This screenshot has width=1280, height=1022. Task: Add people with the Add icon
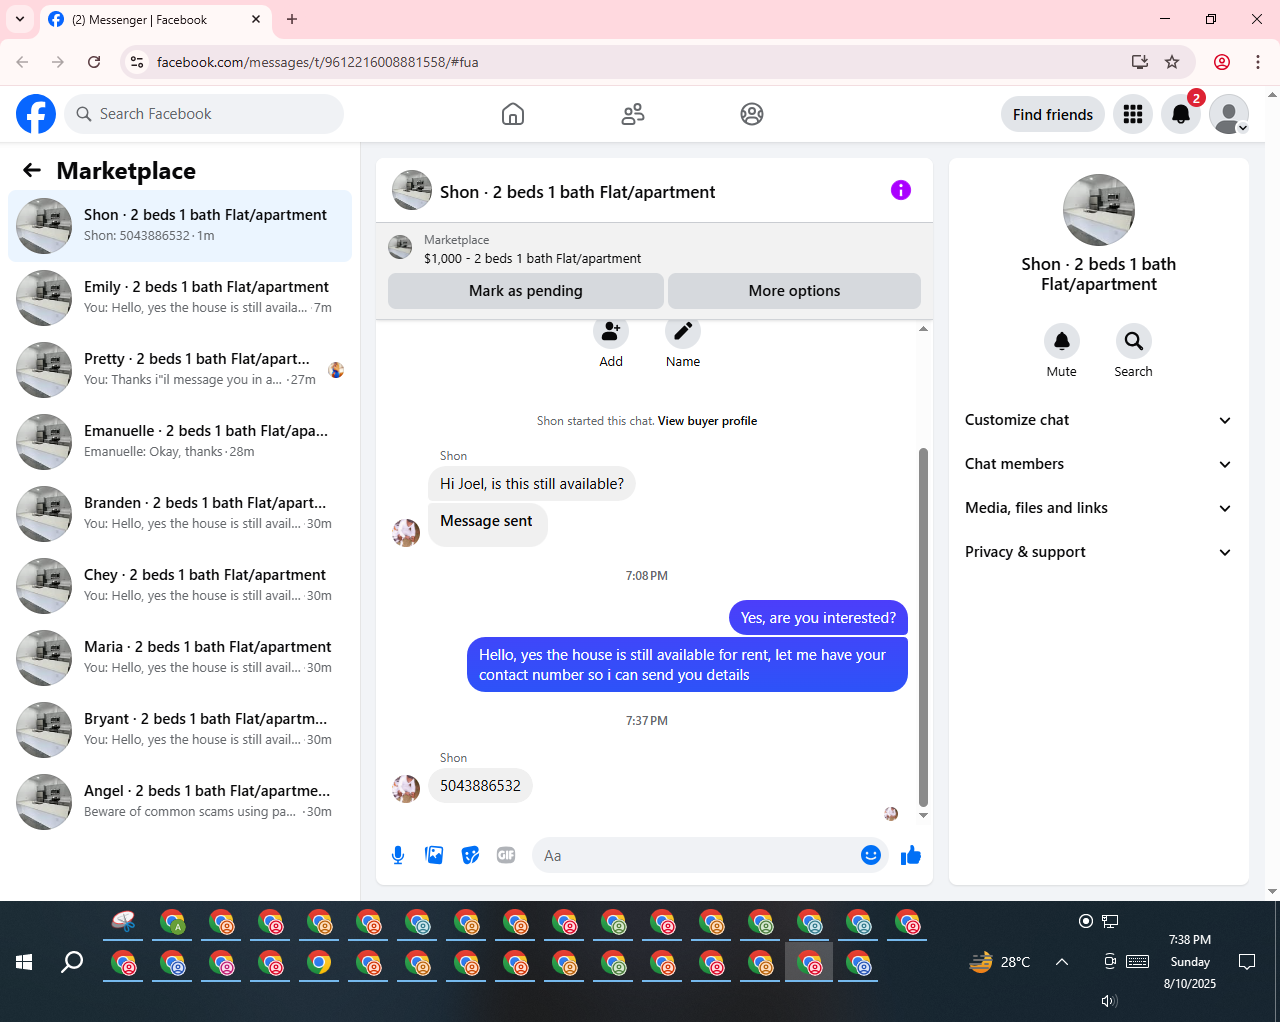pos(611,333)
